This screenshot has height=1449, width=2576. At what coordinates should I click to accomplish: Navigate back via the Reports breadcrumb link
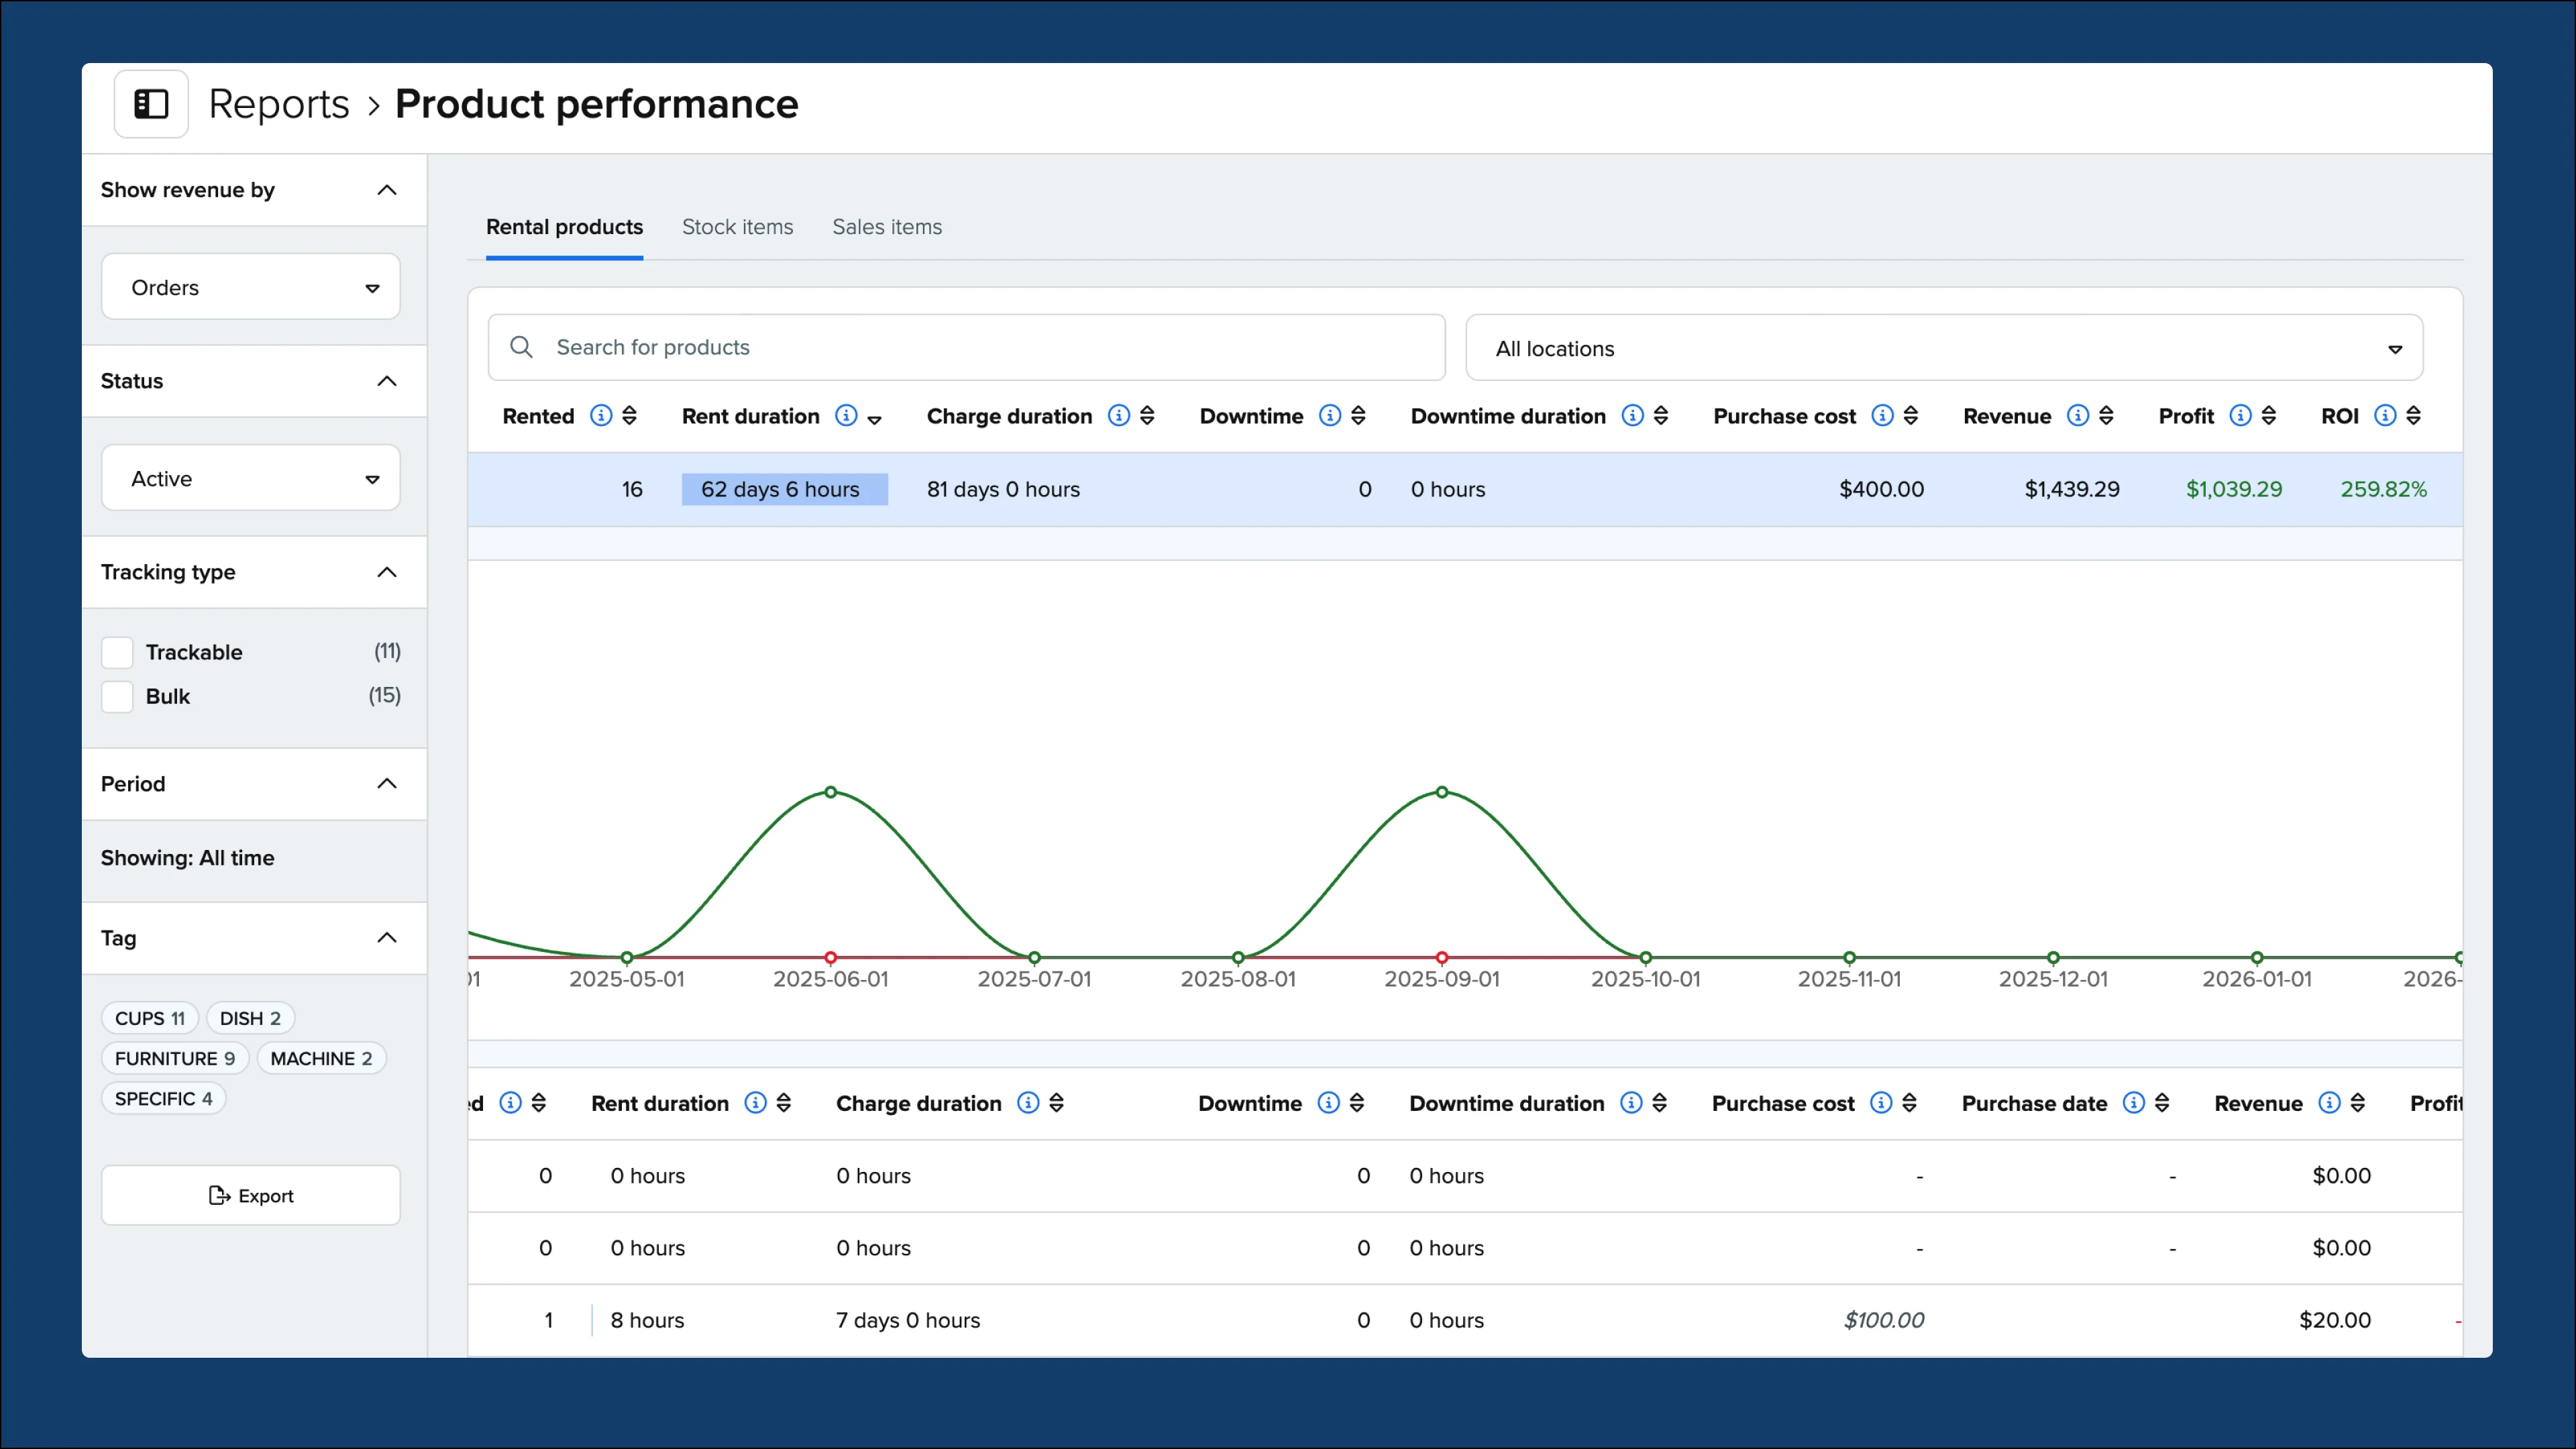coord(279,103)
